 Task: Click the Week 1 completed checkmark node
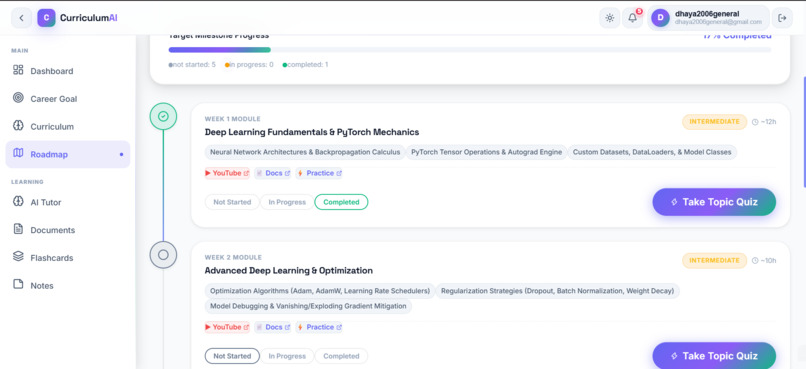(x=163, y=117)
